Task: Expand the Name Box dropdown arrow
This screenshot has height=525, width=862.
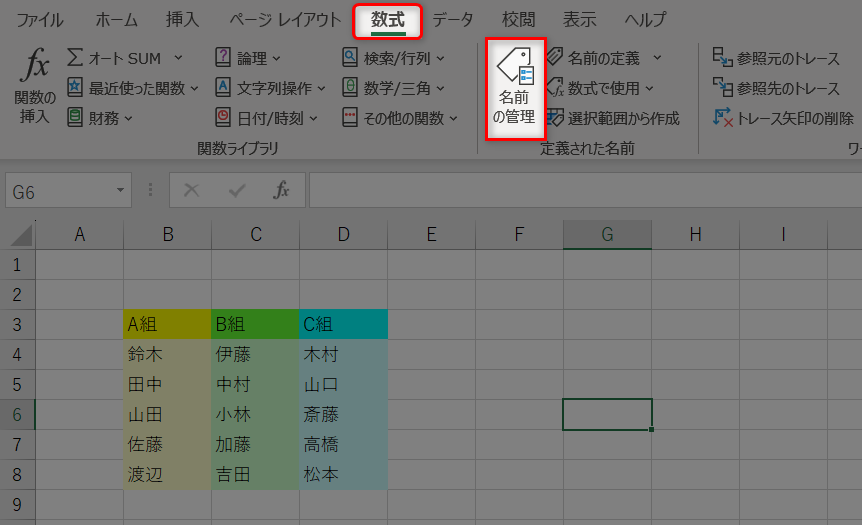Action: (x=121, y=191)
